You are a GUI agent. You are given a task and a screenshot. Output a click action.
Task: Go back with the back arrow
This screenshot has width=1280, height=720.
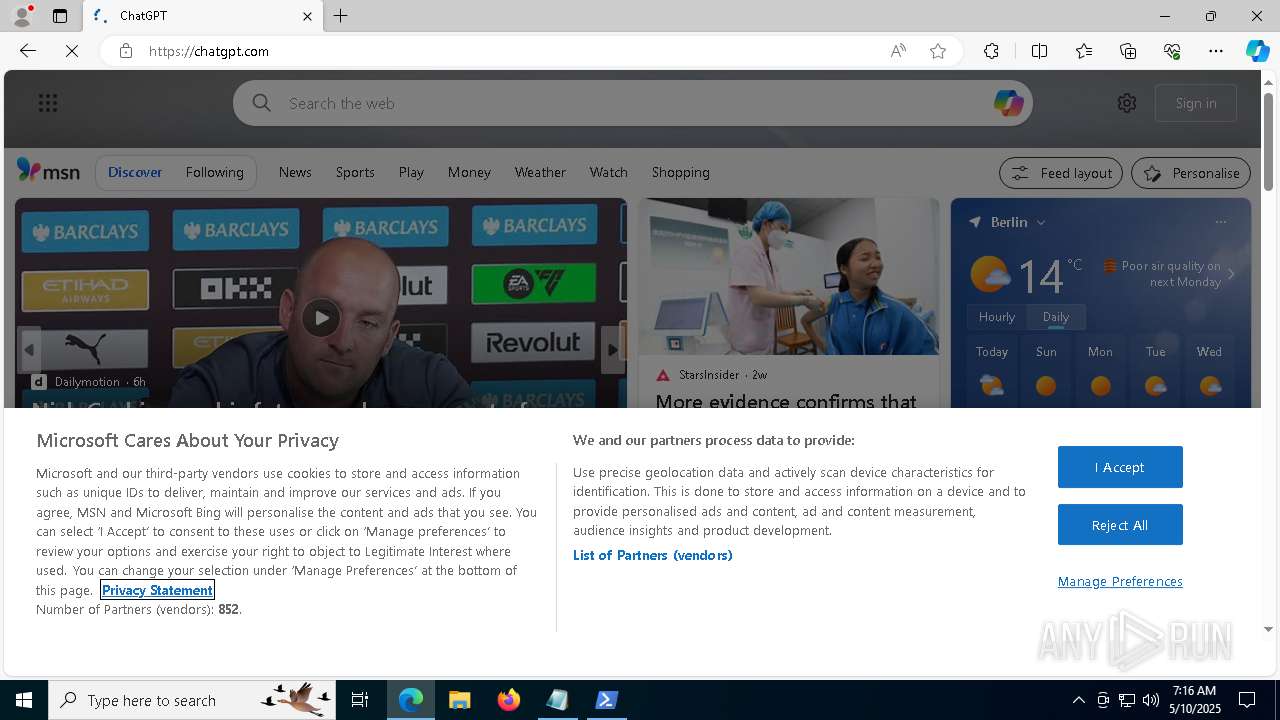pyautogui.click(x=28, y=51)
